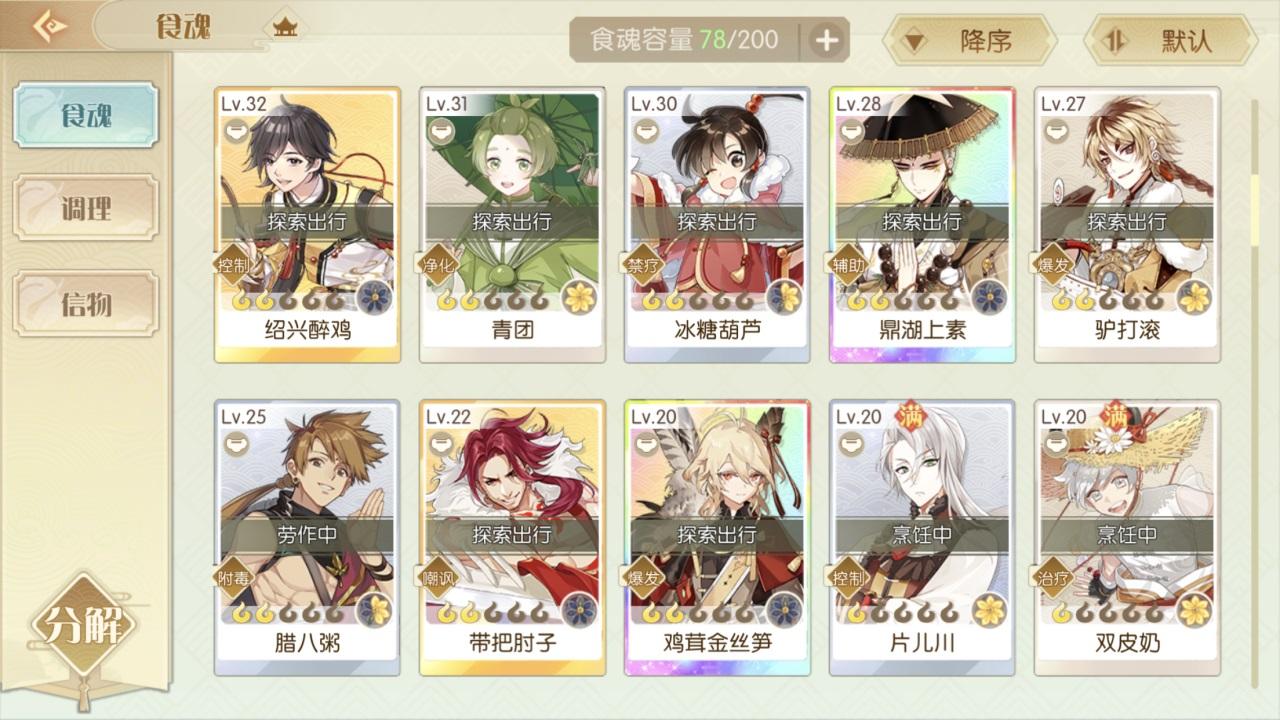Switch to the 调理 tab

point(86,208)
